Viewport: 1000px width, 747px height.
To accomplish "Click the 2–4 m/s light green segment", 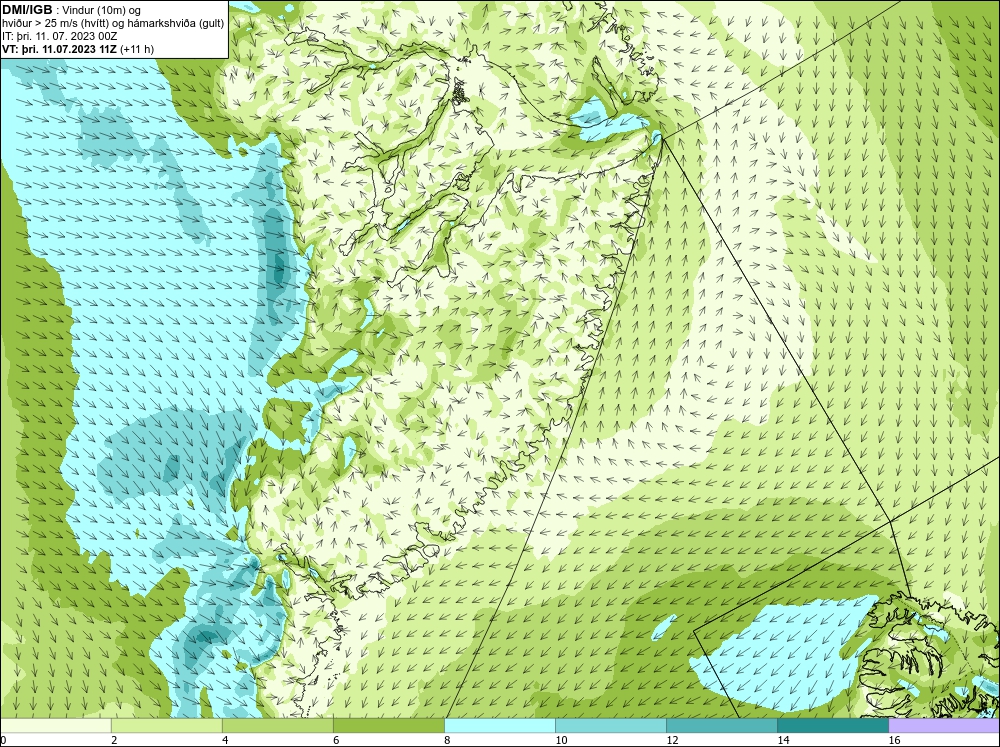I will click(167, 725).
